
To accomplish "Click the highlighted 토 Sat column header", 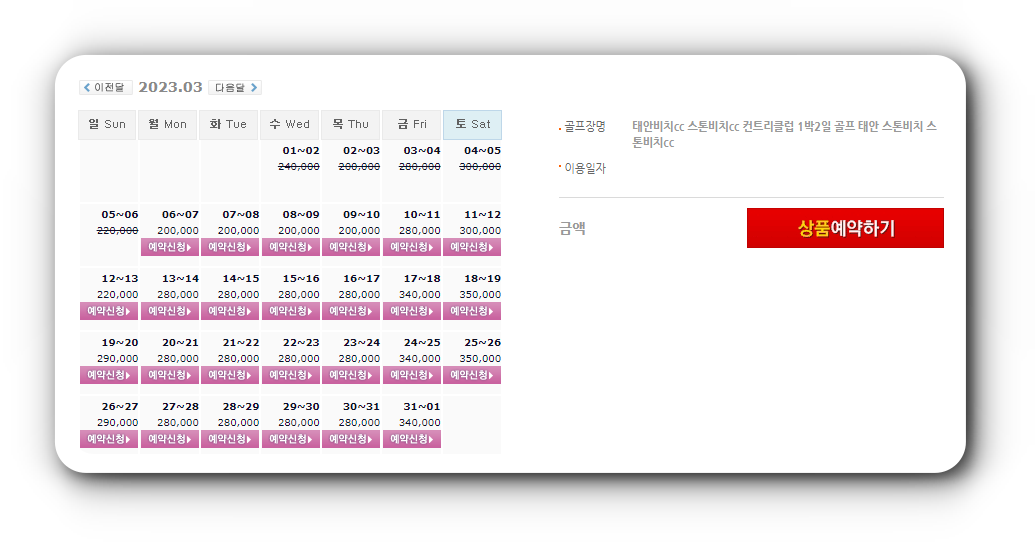I will (x=473, y=124).
